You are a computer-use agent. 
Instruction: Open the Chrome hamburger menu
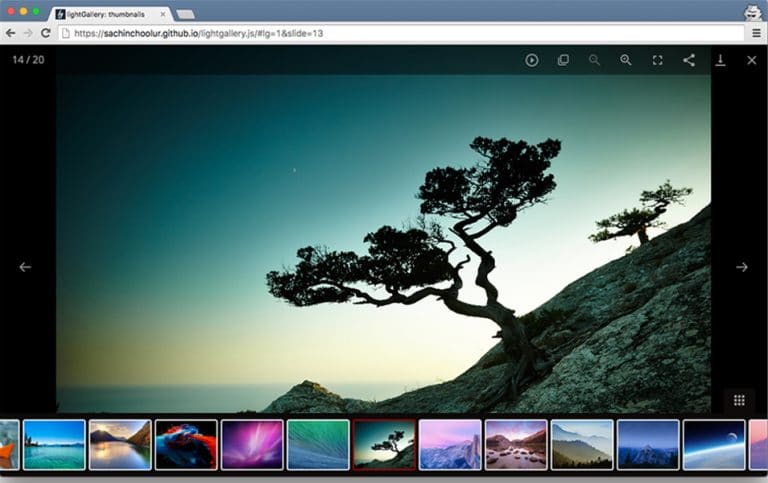pyautogui.click(x=756, y=33)
